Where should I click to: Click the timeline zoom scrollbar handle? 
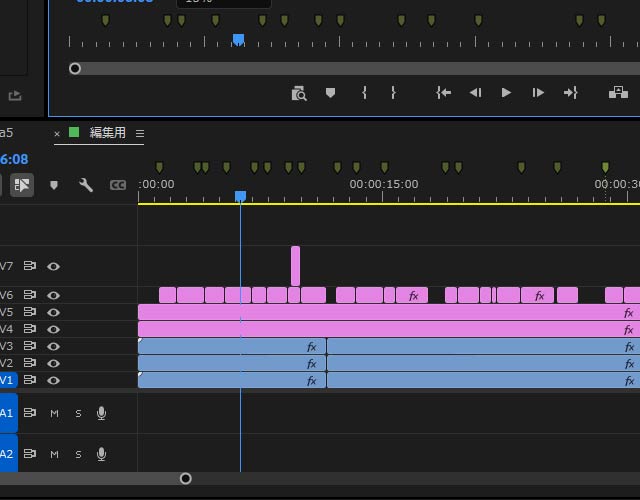186,478
